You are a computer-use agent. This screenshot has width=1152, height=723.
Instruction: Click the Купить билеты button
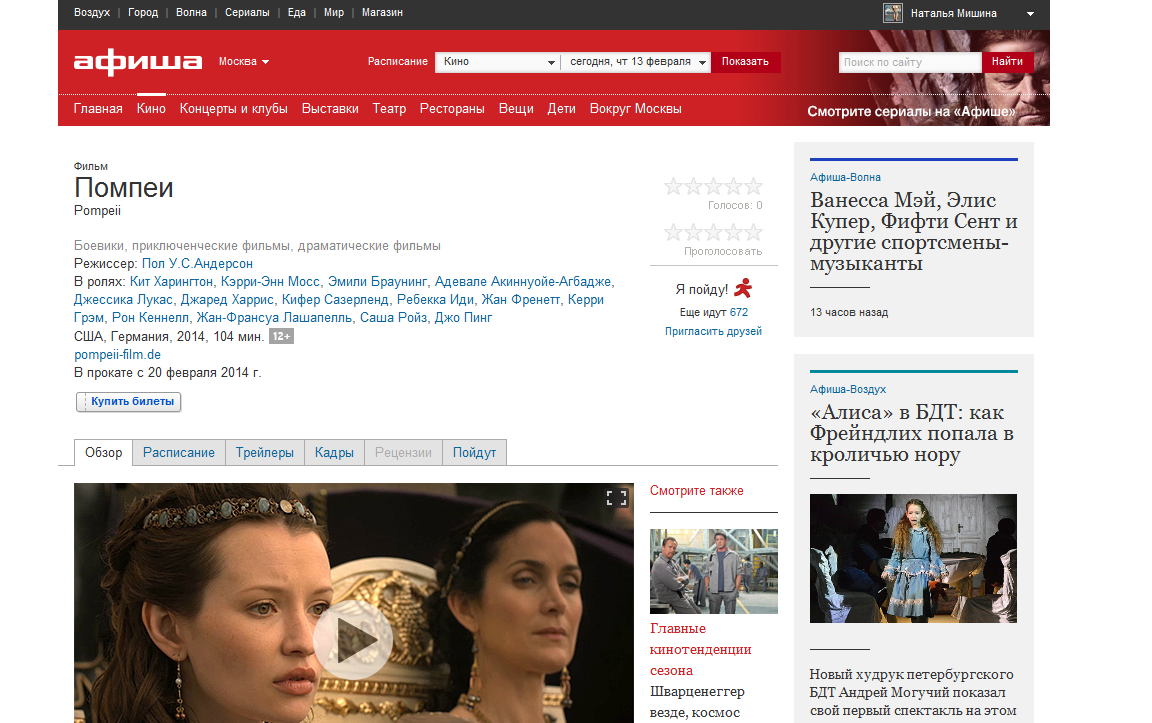point(129,401)
